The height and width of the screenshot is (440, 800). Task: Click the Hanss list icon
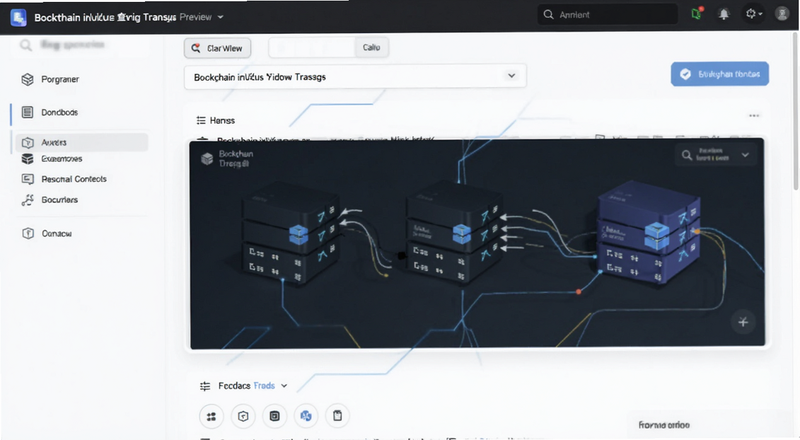(x=201, y=120)
